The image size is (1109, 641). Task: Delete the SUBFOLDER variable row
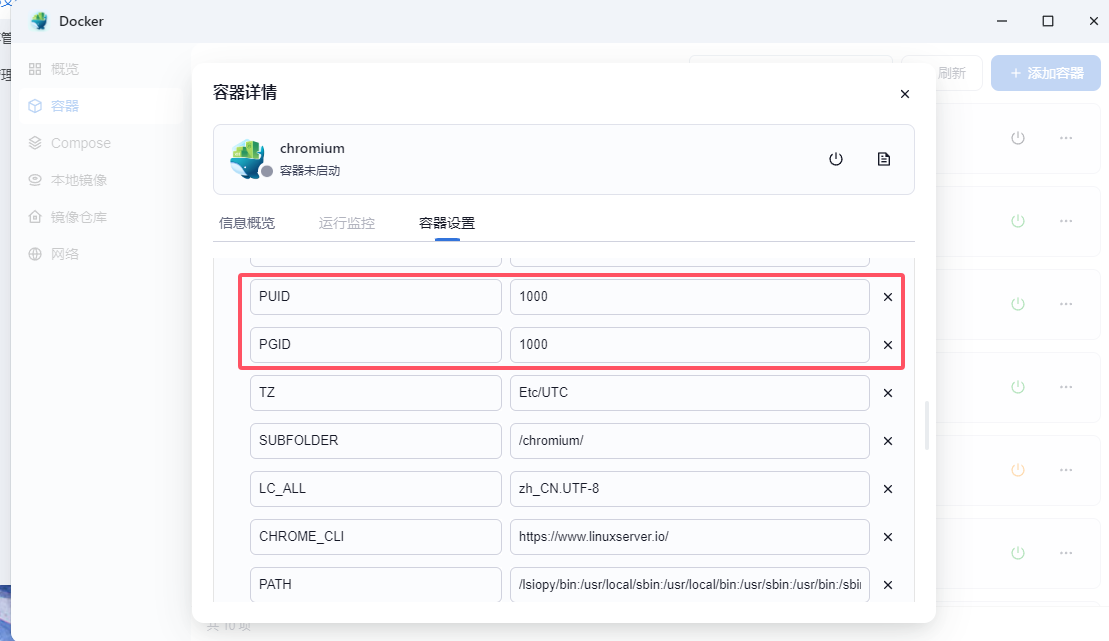tap(887, 441)
